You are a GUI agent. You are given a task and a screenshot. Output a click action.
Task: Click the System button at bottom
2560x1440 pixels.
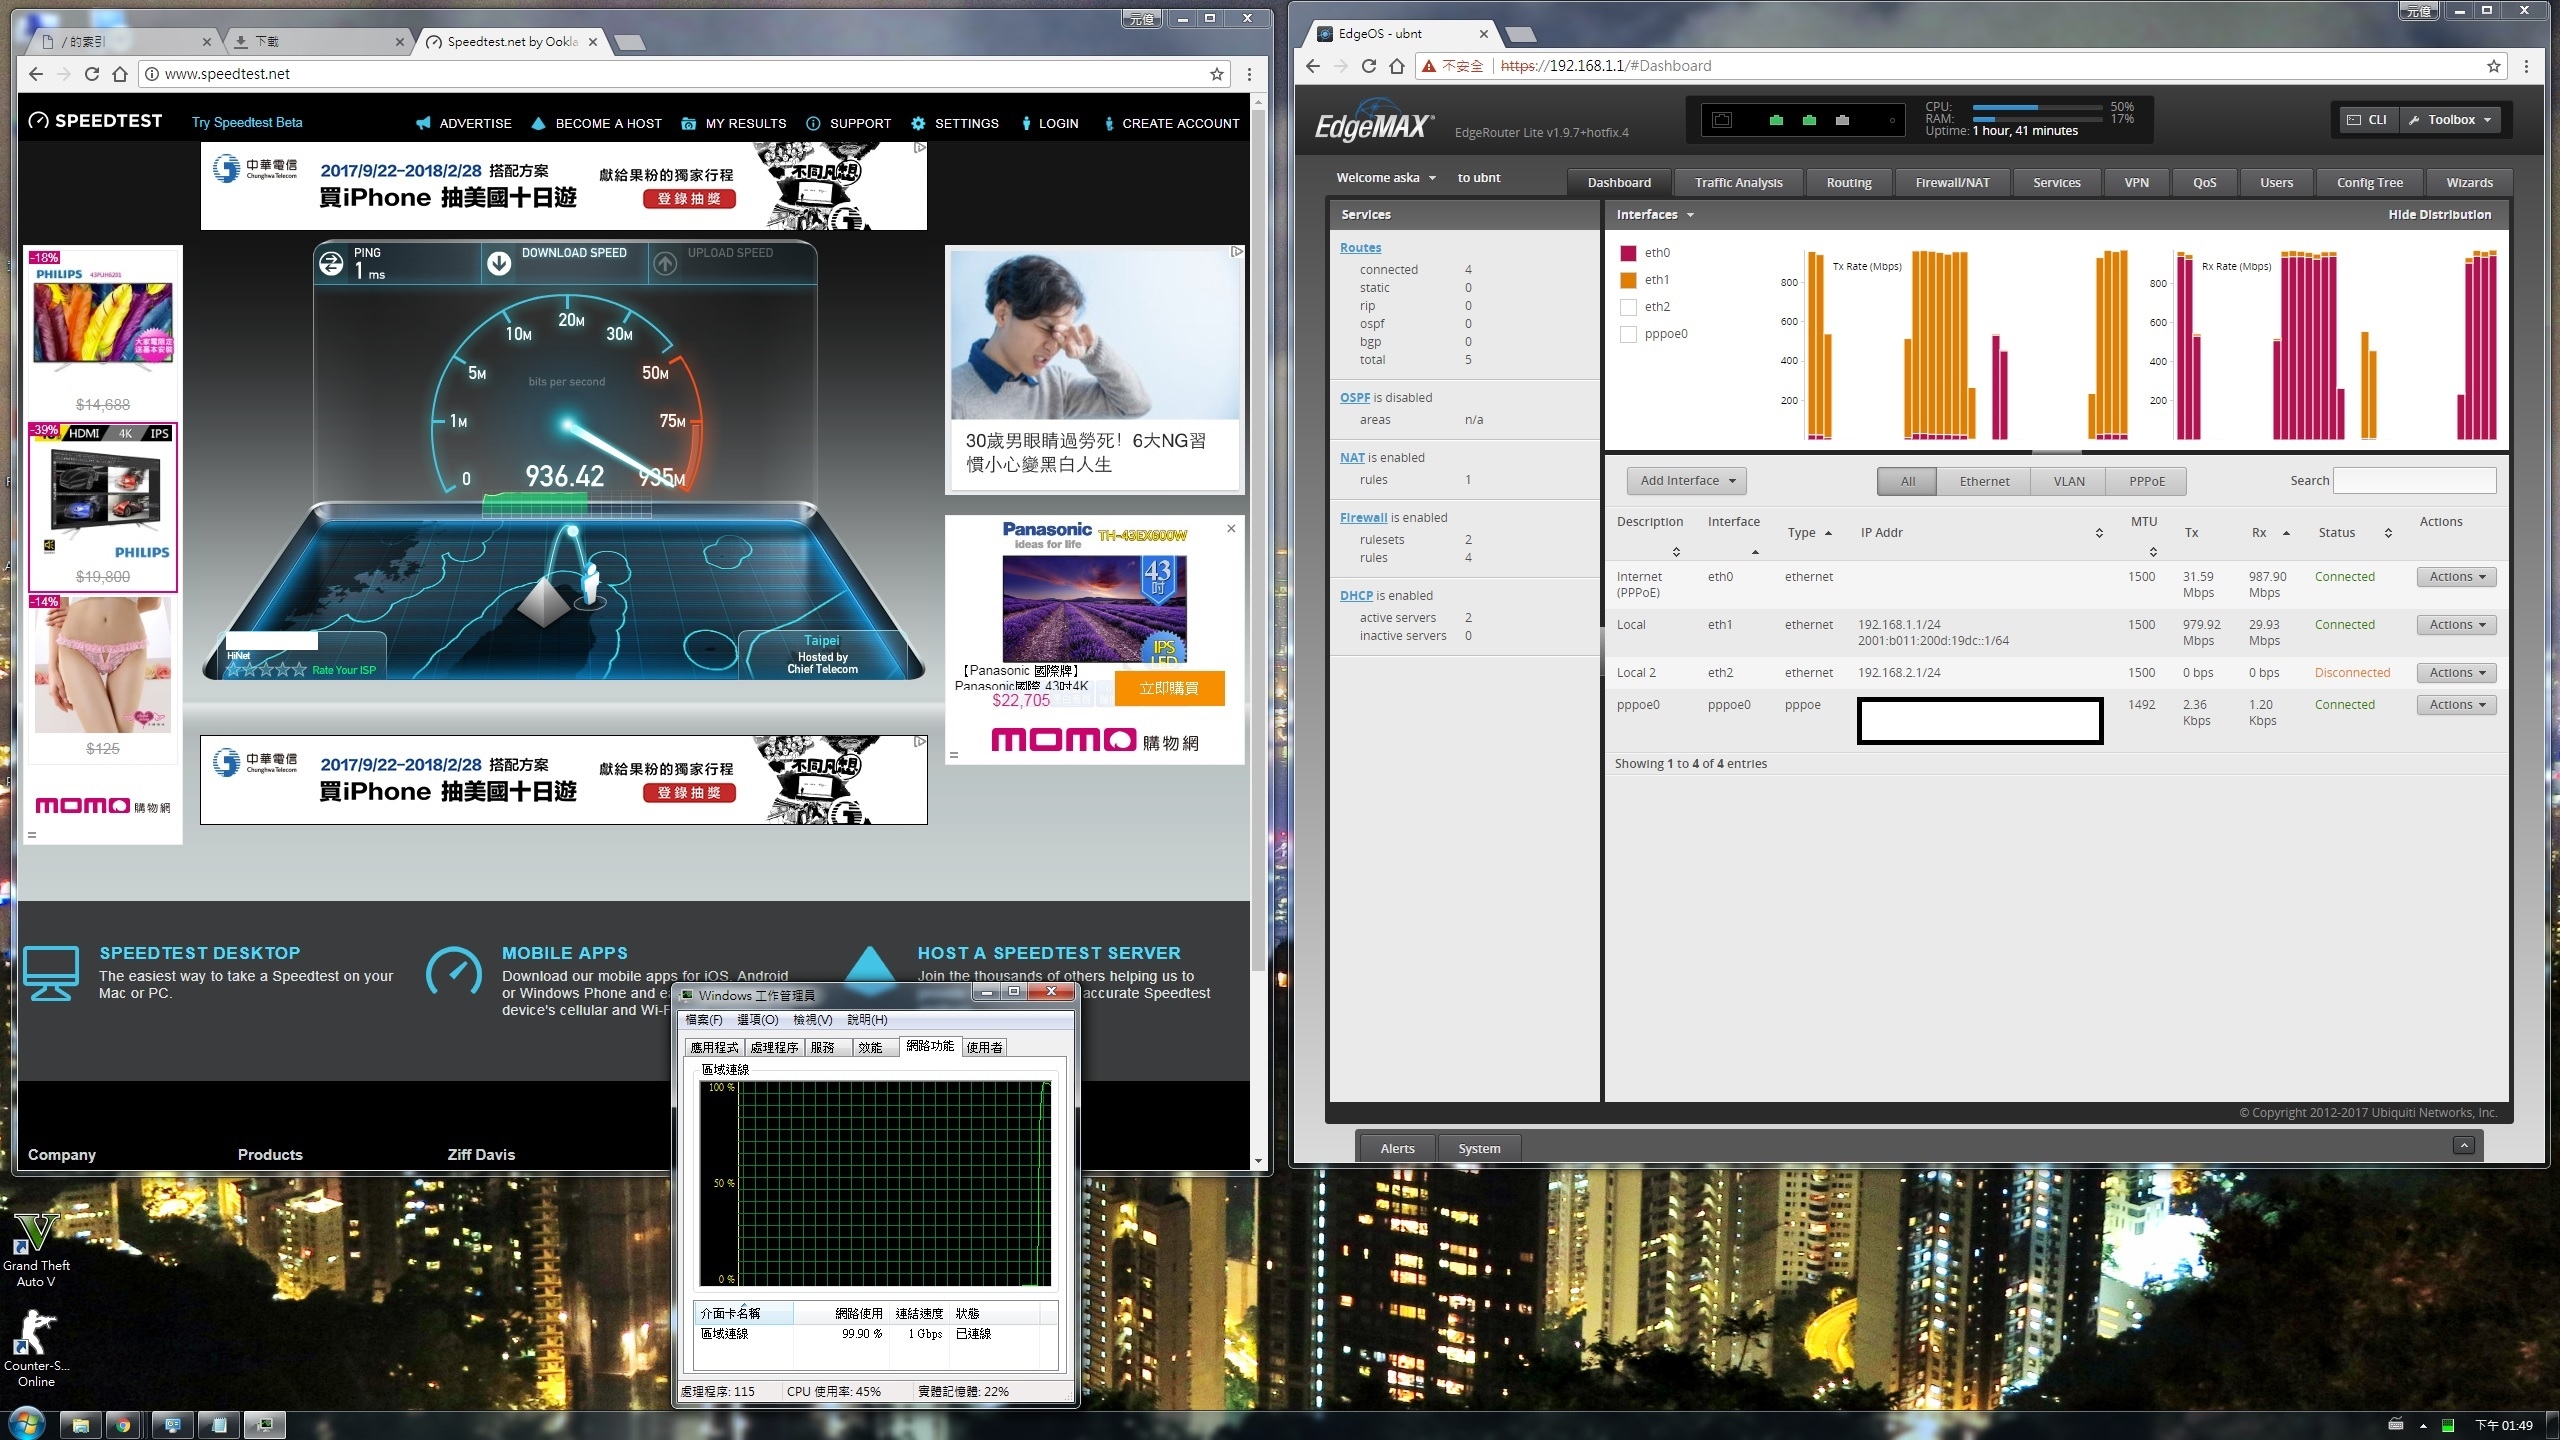pyautogui.click(x=1479, y=1148)
